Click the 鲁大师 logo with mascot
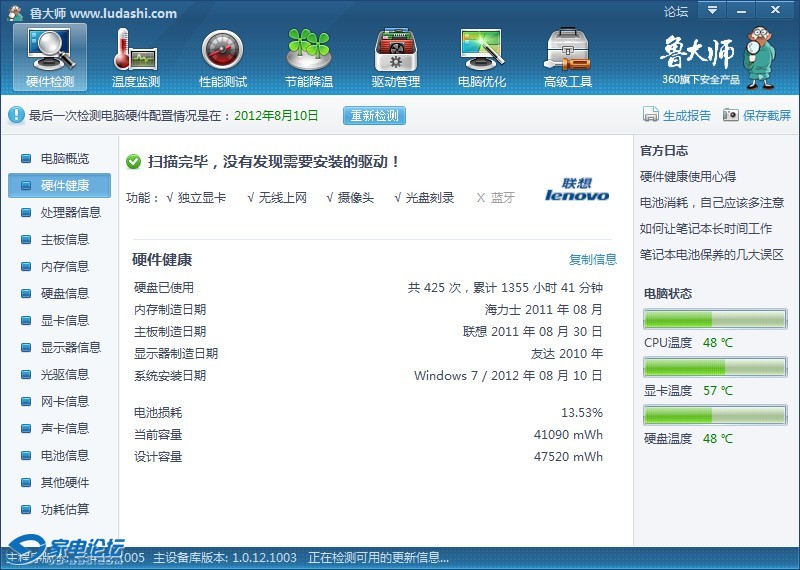 (718, 58)
